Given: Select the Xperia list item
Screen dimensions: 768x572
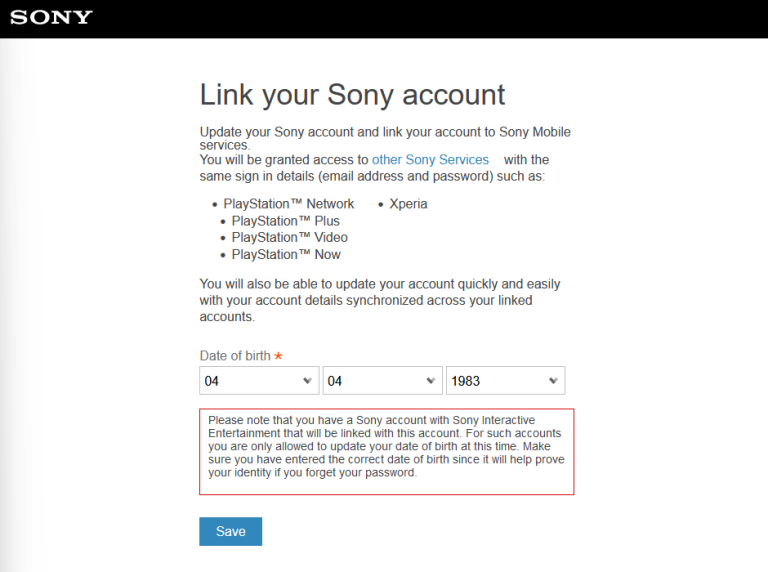Looking at the screenshot, I should pyautogui.click(x=408, y=204).
